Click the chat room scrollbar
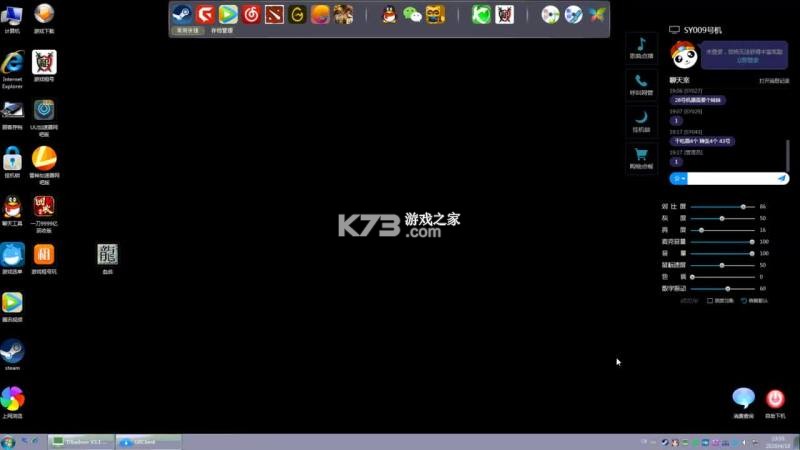Image resolution: width=800 pixels, height=450 pixels. pyautogui.click(x=788, y=156)
